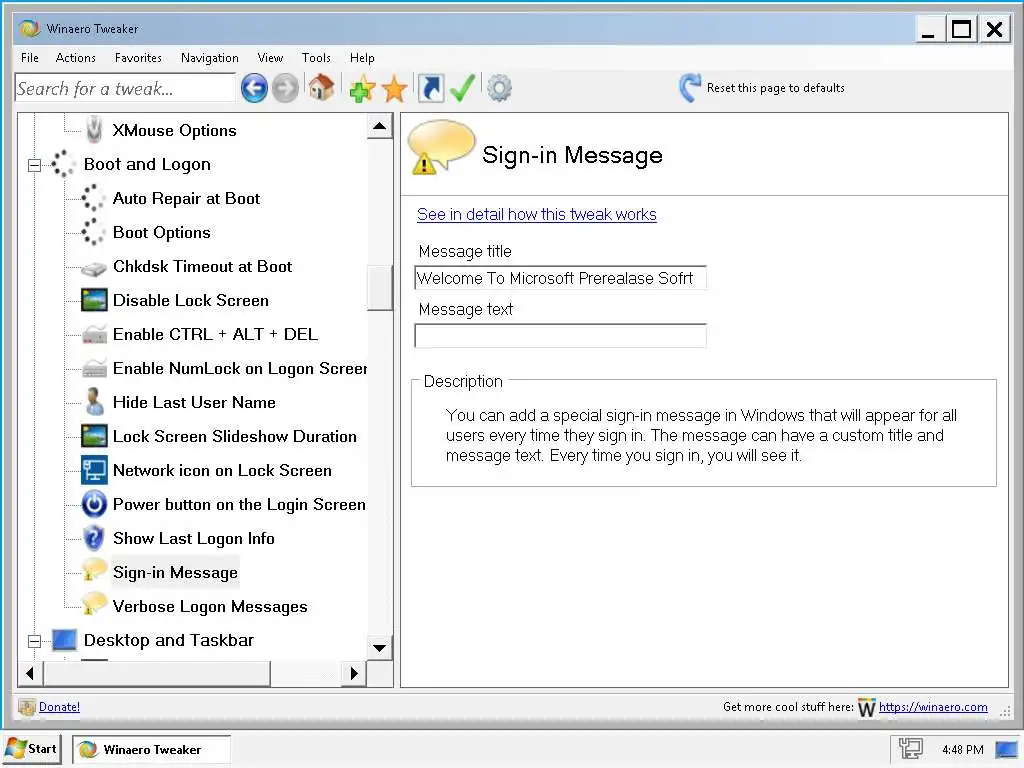This screenshot has width=1024, height=768.
Task: Click the Hide Last User Name person icon
Action: point(94,402)
